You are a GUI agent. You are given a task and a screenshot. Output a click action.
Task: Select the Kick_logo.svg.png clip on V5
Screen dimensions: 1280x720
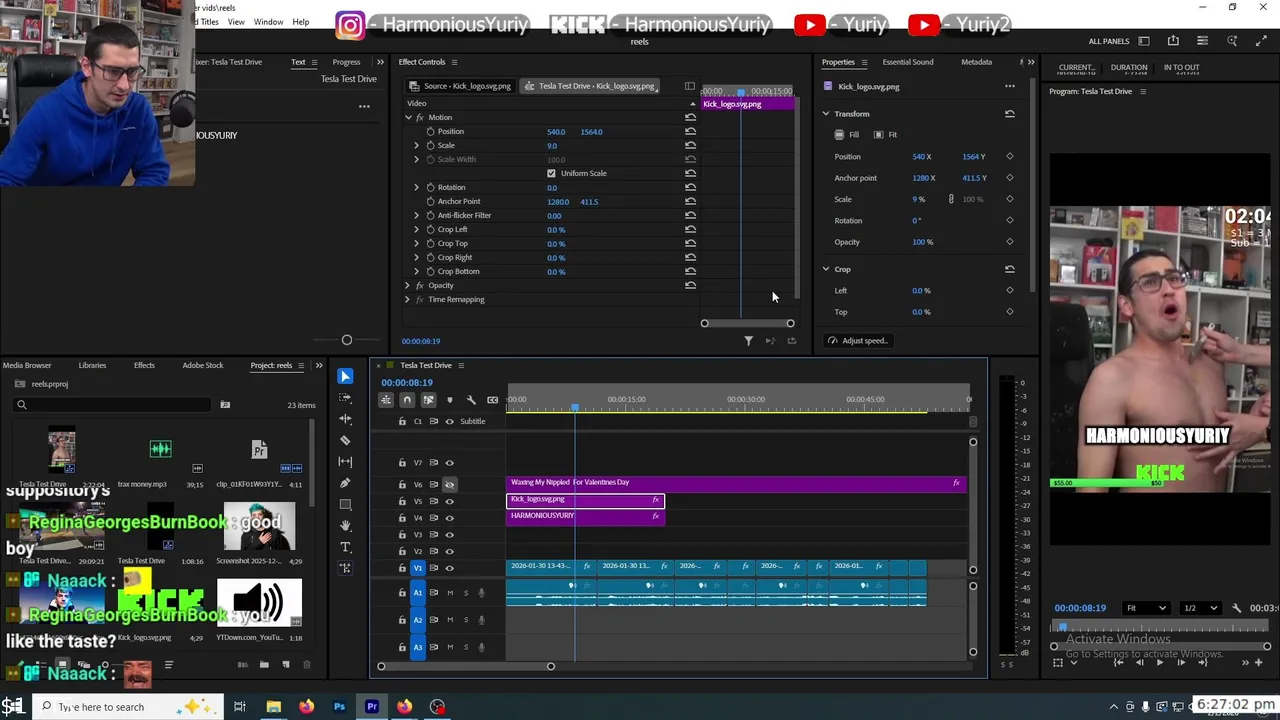[585, 500]
